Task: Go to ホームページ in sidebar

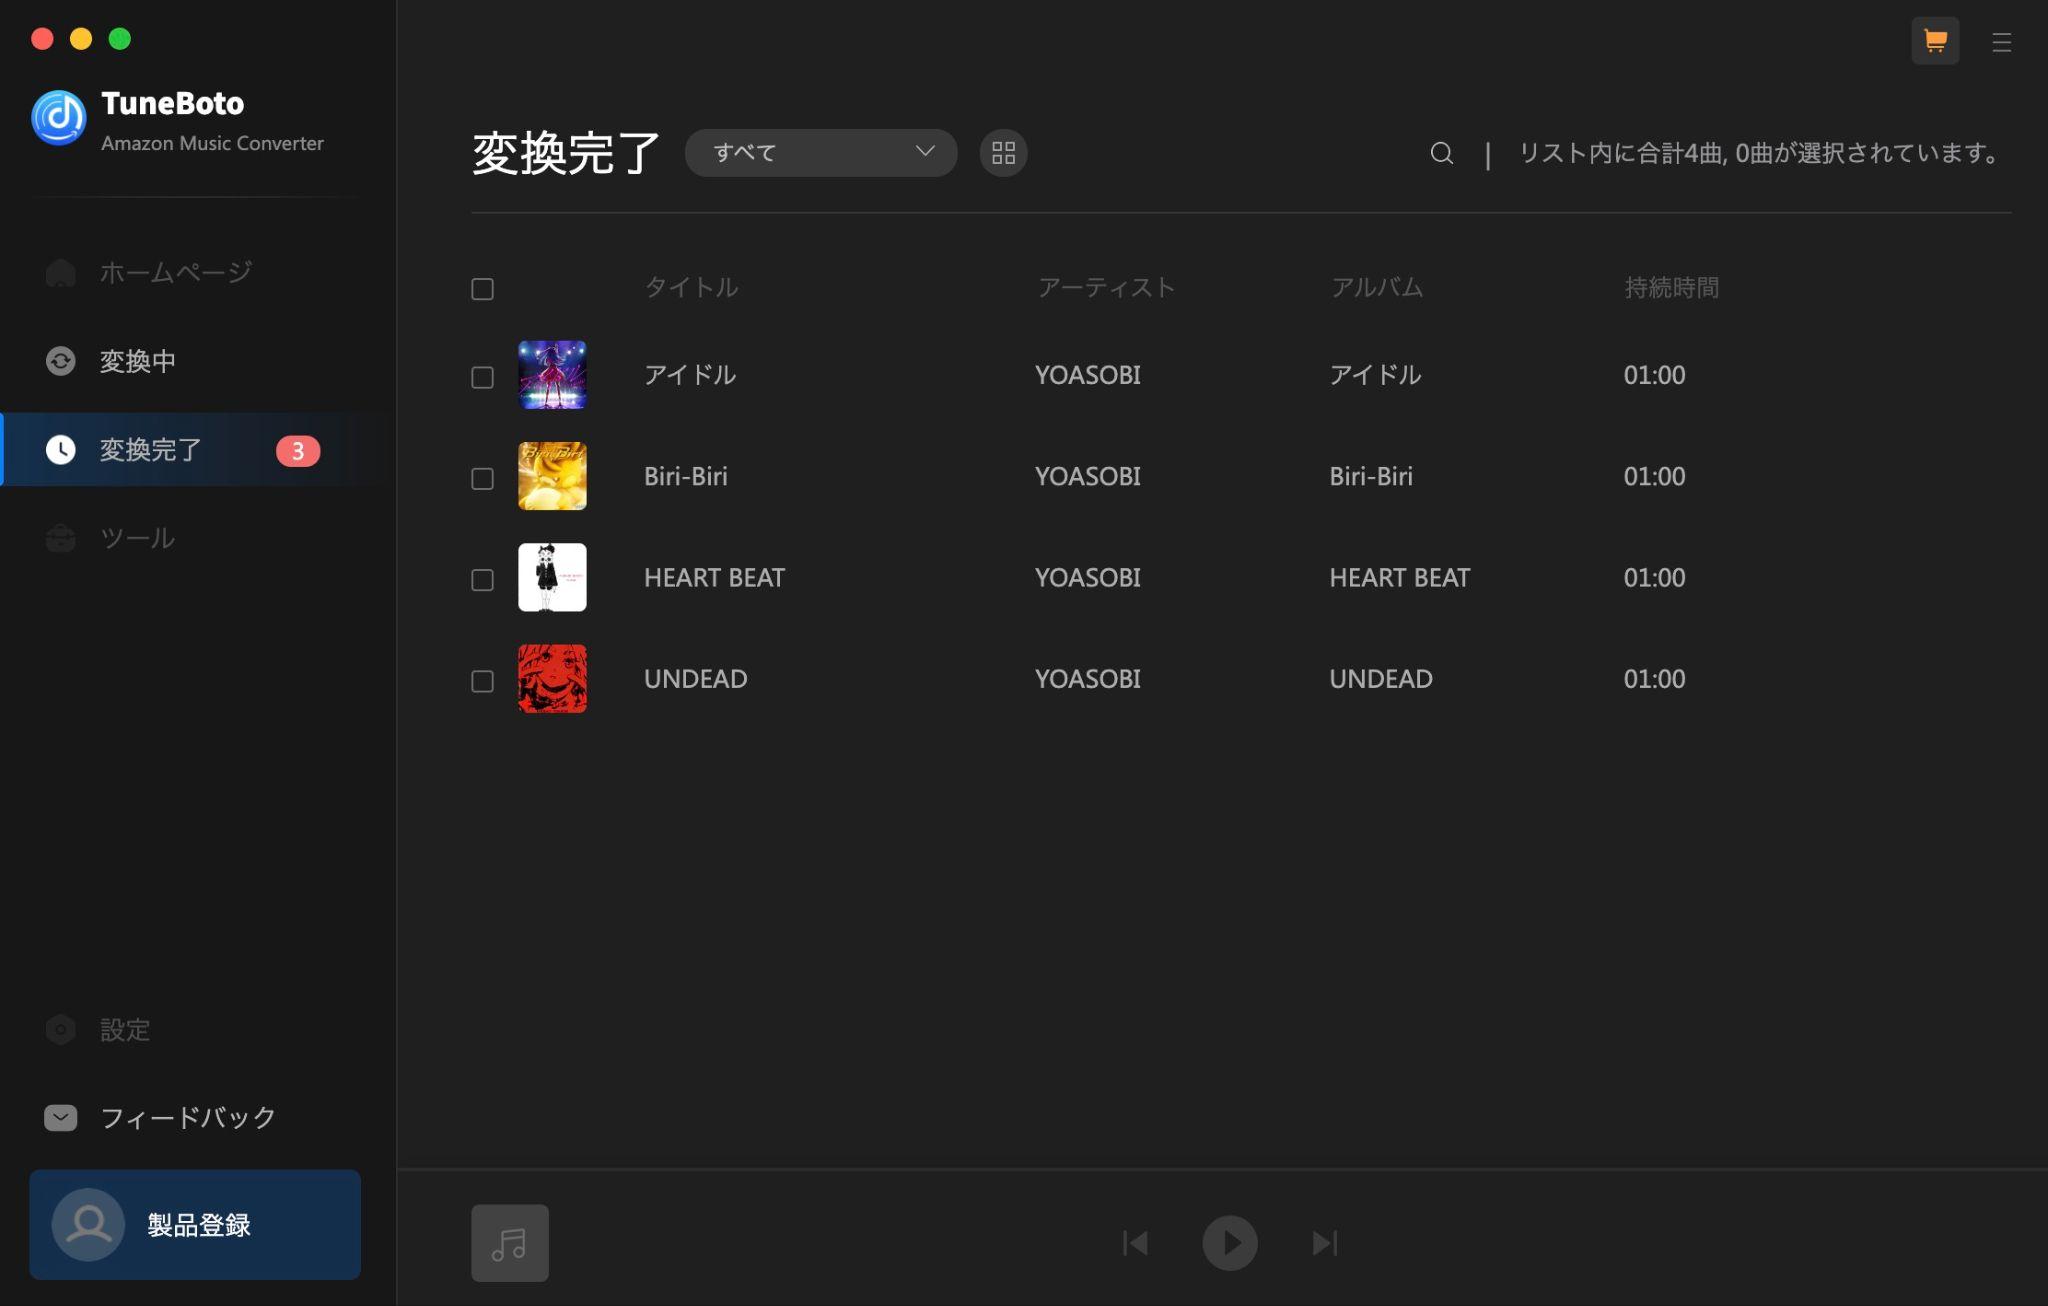Action: pyautogui.click(x=175, y=272)
